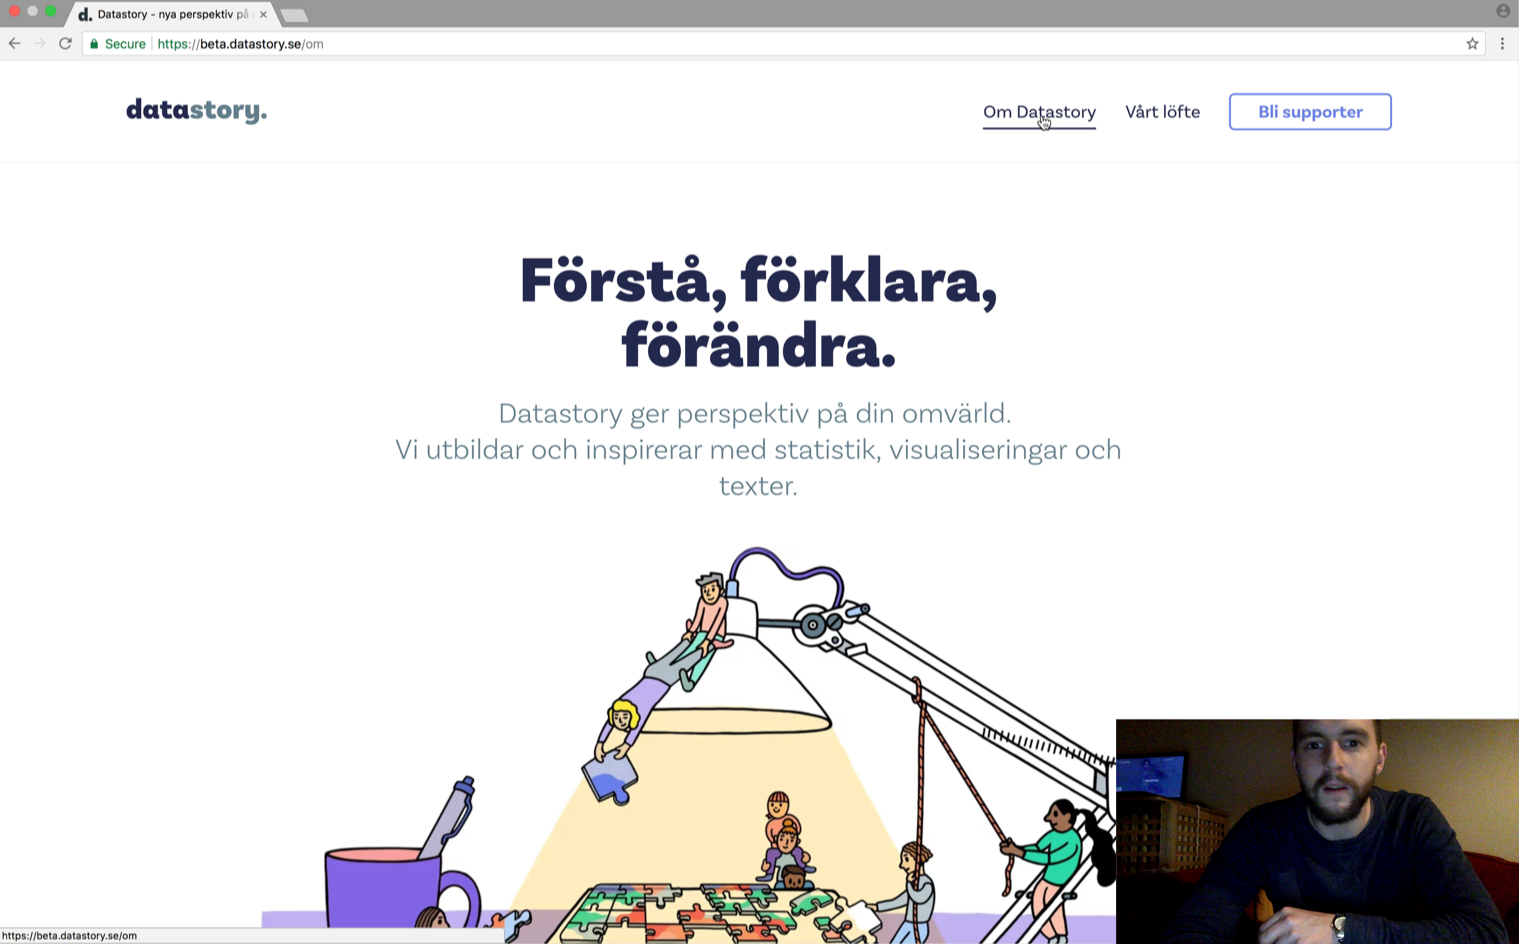Image resolution: width=1519 pixels, height=944 pixels.
Task: Open a new browser tab
Action: (294, 15)
